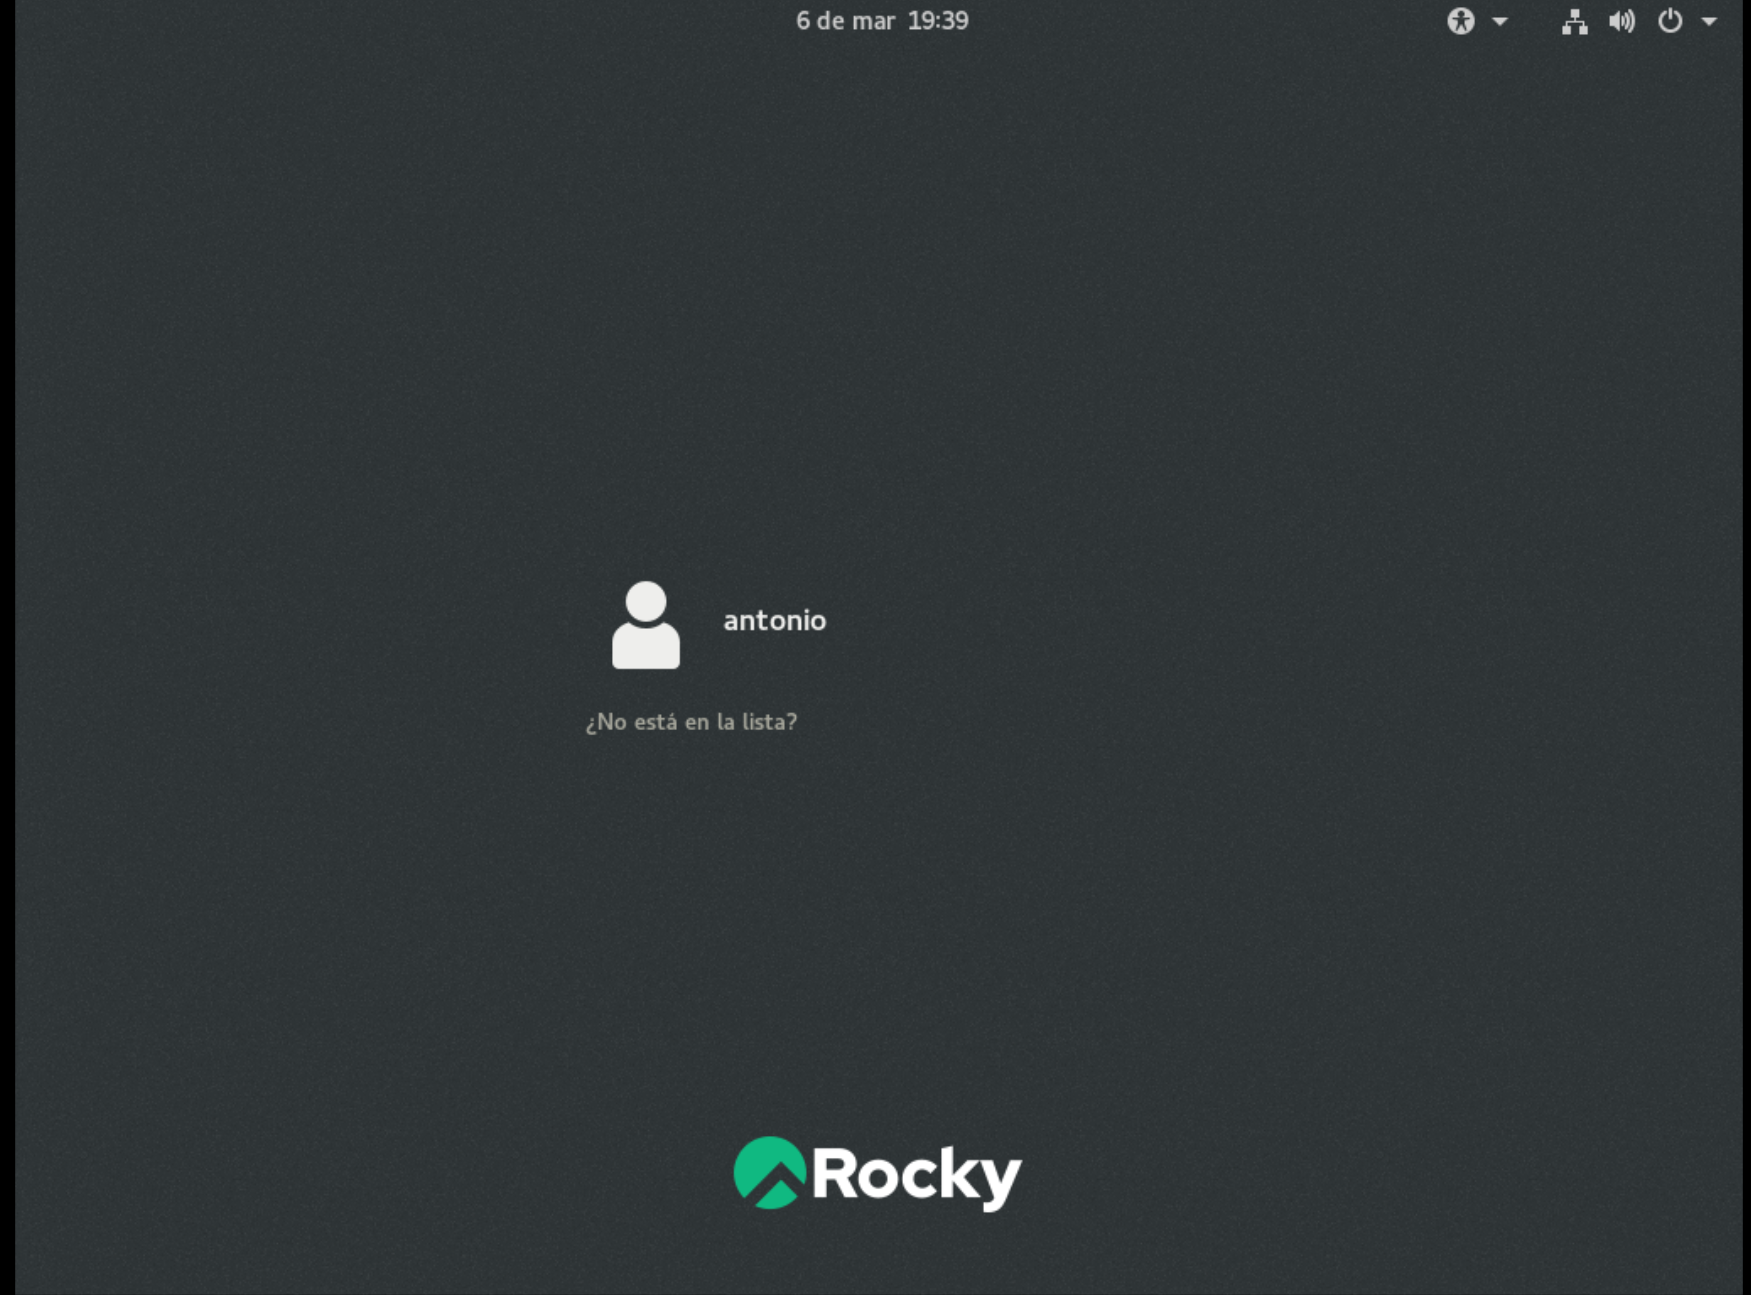Click the time 19:39 in top bar

click(938, 21)
